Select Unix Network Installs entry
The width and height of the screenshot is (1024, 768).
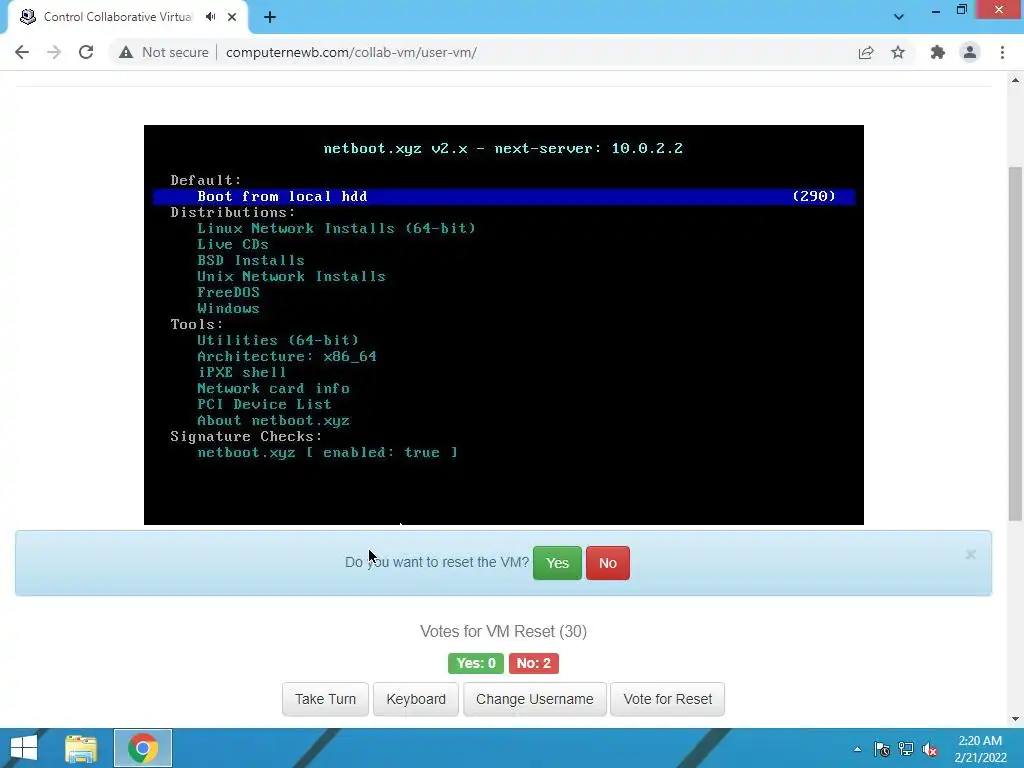coord(291,276)
